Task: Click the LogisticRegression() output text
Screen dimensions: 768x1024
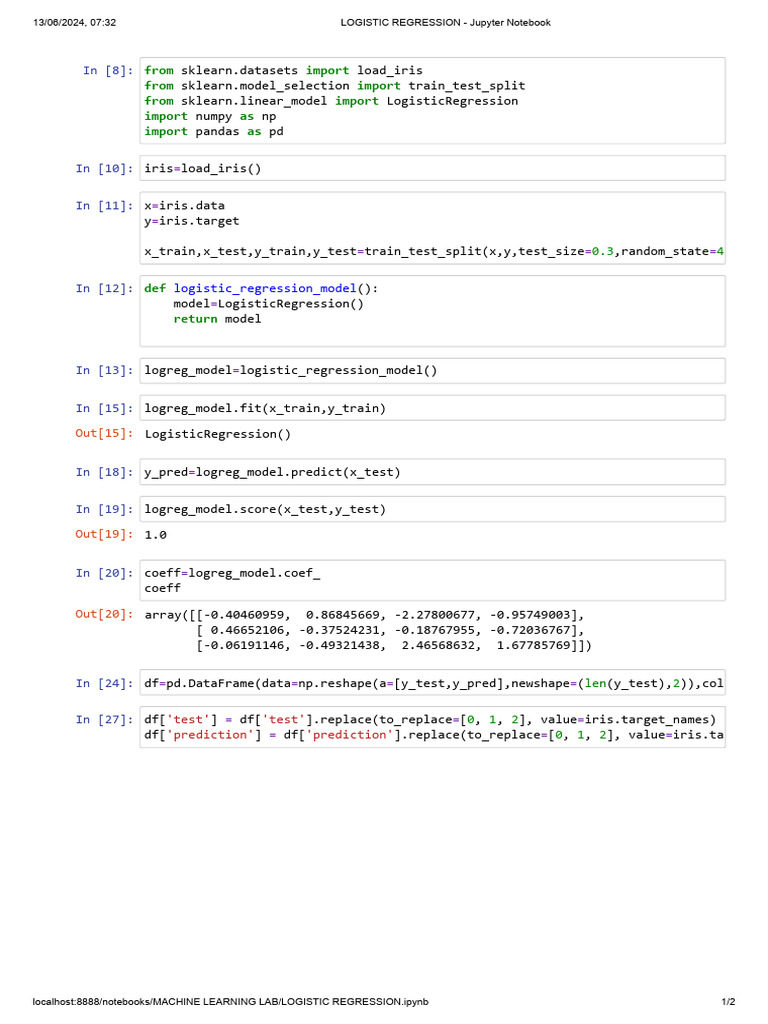Action: tap(217, 434)
